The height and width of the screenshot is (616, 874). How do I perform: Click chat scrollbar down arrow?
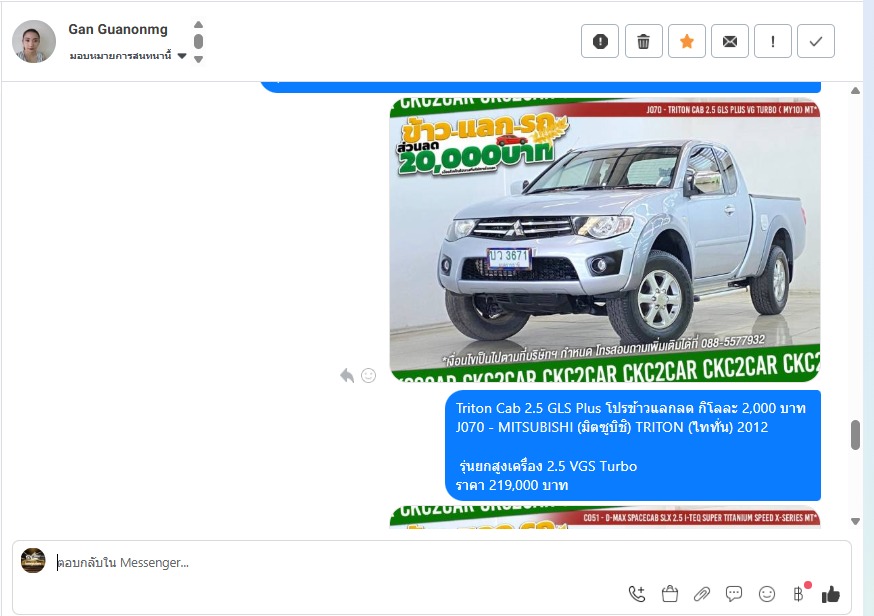coord(856,521)
